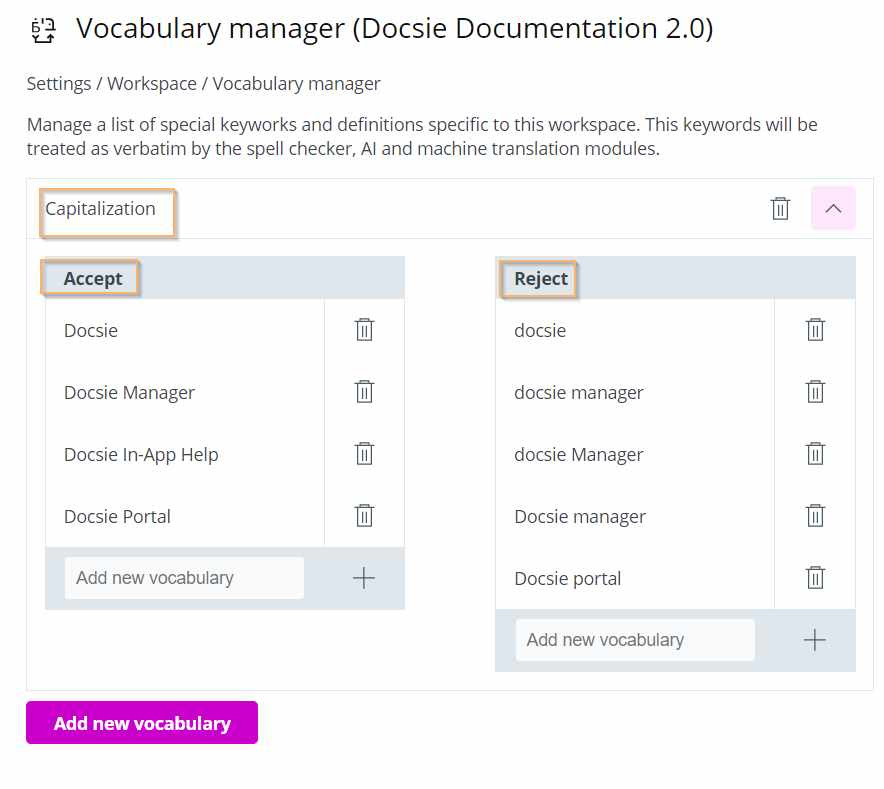Delete the Capitalization vocabulary group
Image resolution: width=884 pixels, height=789 pixels.
[780, 208]
